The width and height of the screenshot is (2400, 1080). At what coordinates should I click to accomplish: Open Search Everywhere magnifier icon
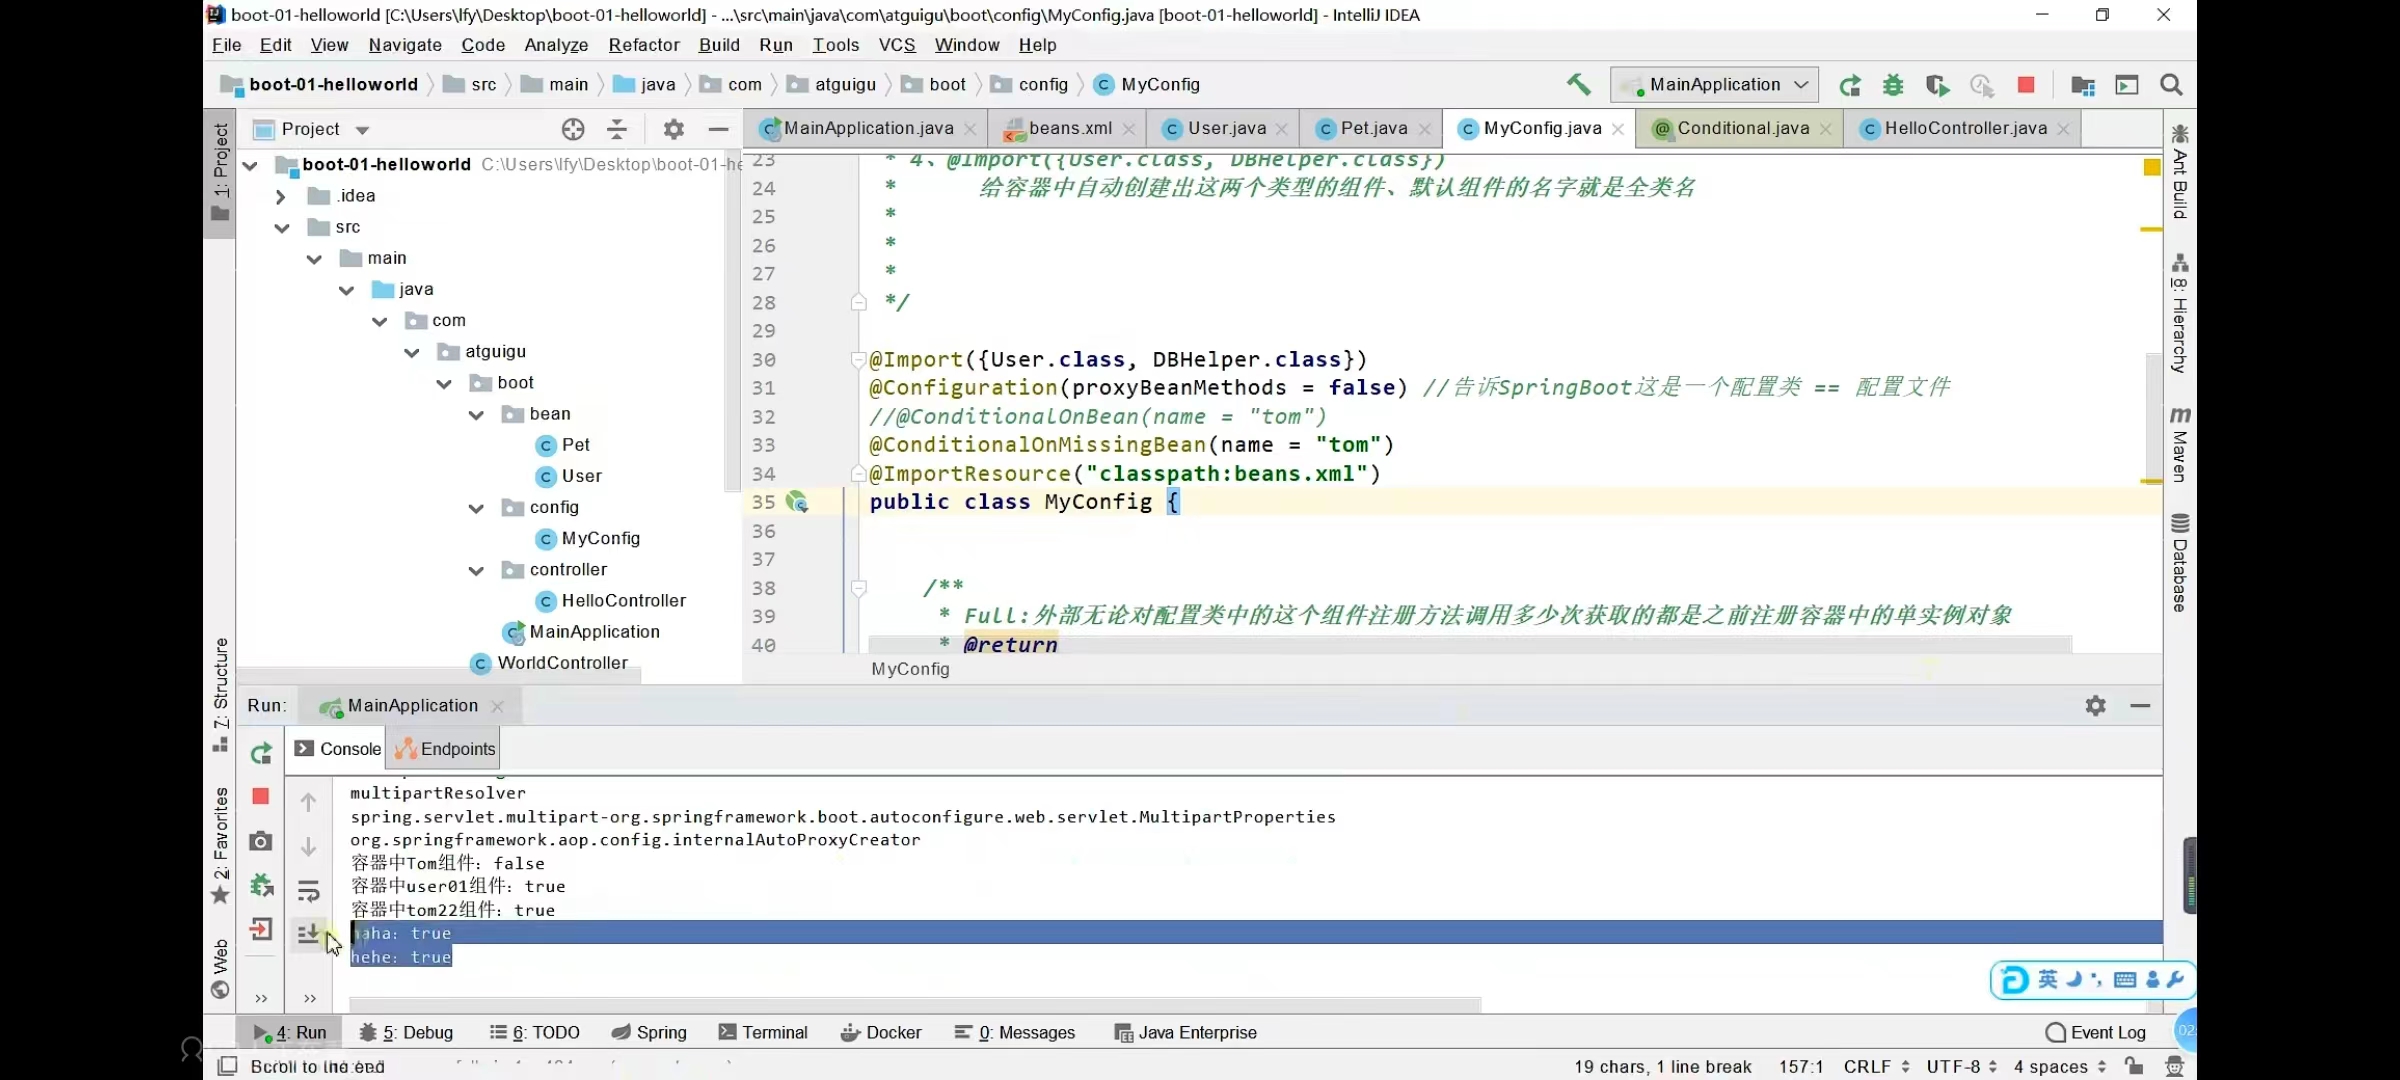coord(2171,85)
